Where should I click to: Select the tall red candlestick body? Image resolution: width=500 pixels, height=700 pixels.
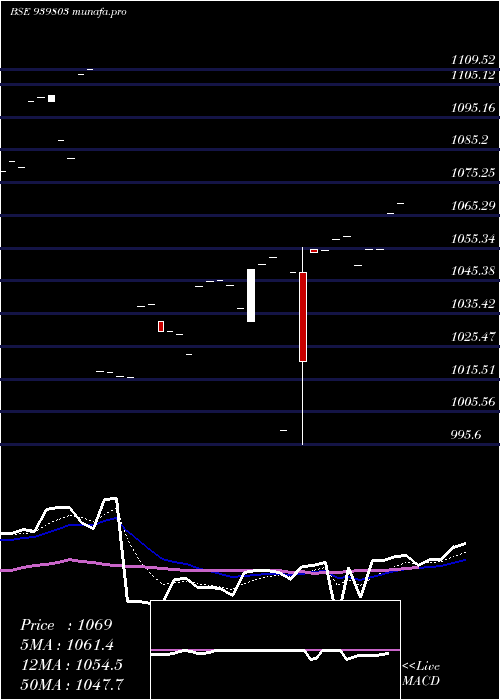(303, 317)
